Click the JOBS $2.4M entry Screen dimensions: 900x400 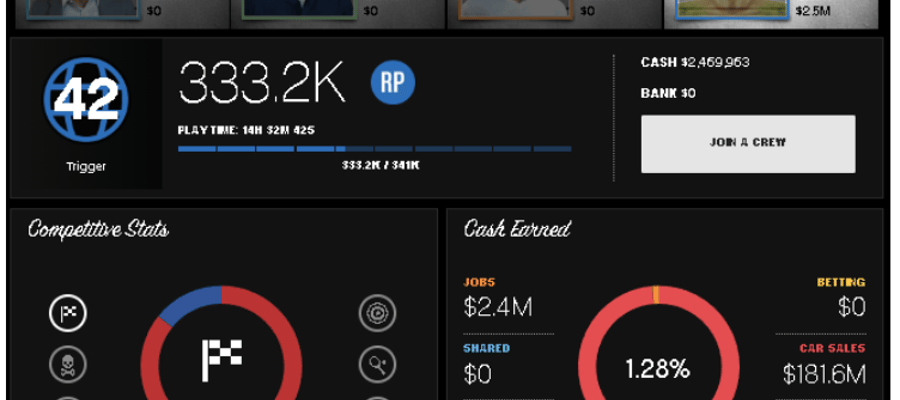498,299
